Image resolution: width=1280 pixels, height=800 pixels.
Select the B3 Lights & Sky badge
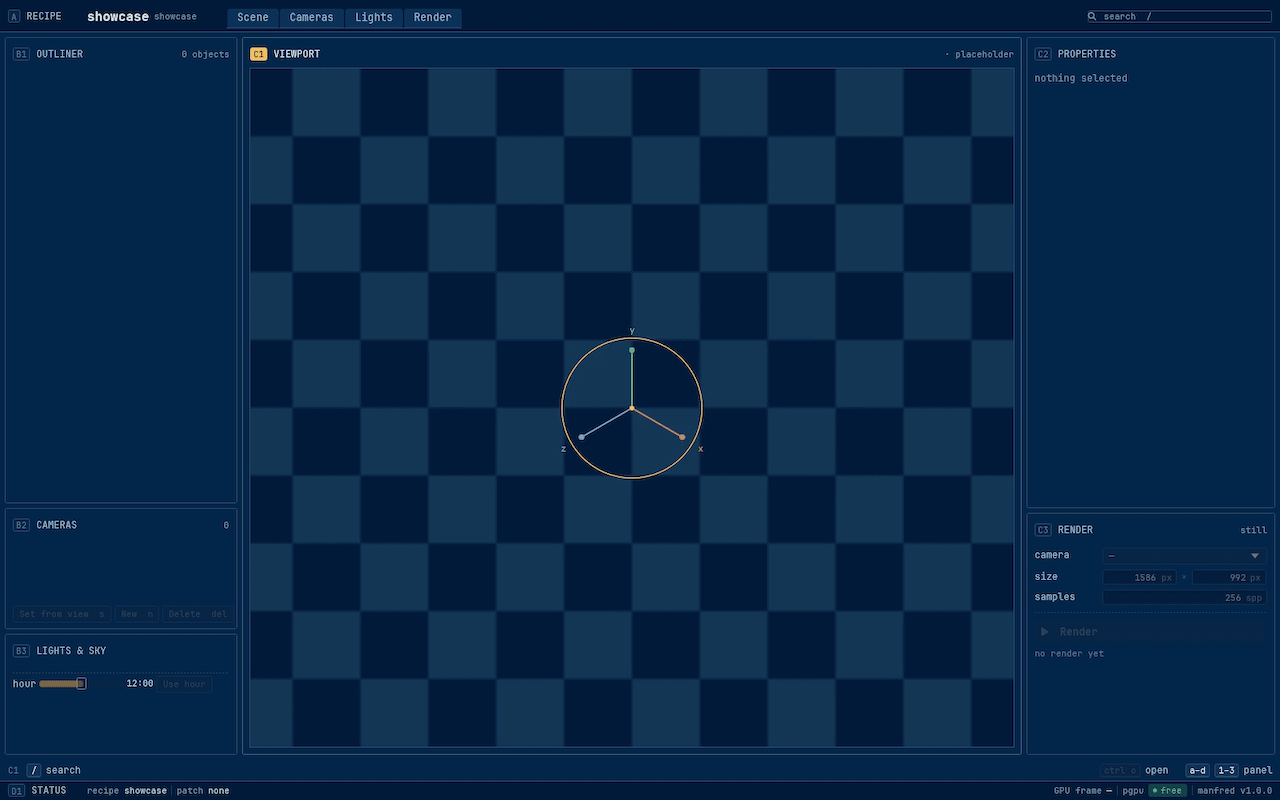[21, 651]
